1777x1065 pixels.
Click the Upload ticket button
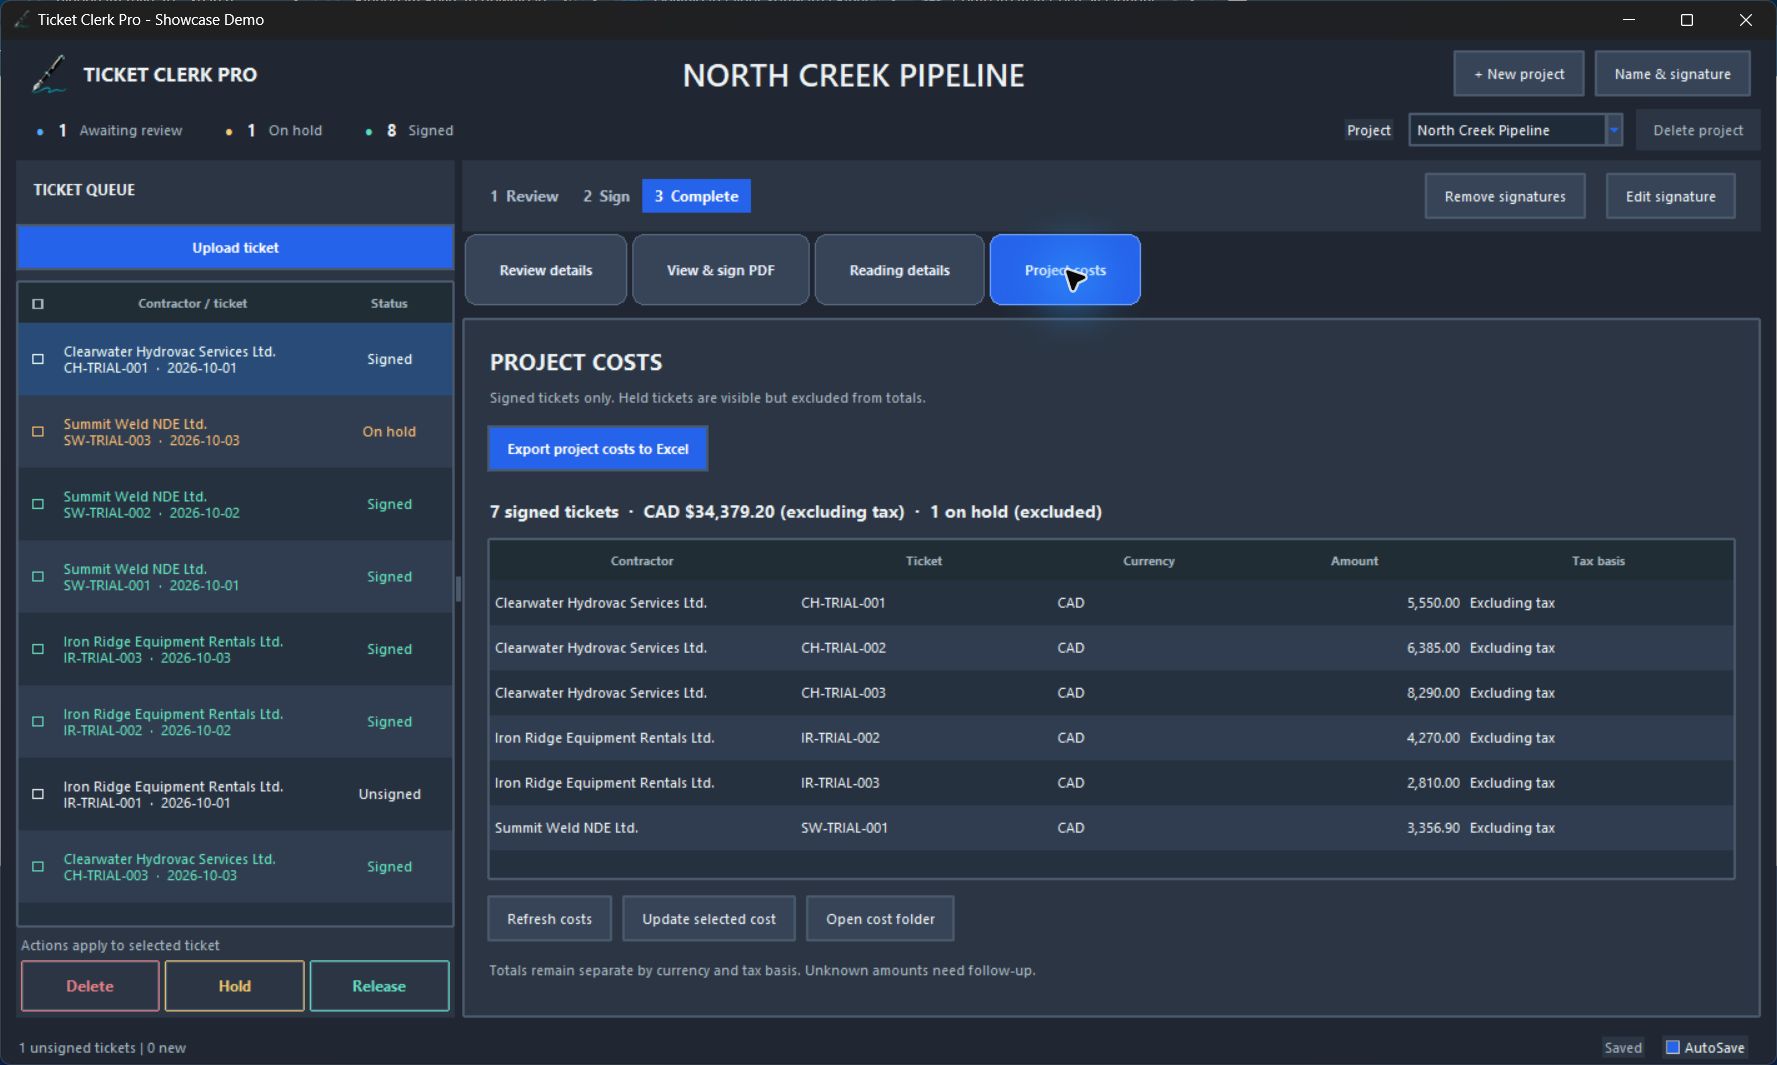point(236,248)
